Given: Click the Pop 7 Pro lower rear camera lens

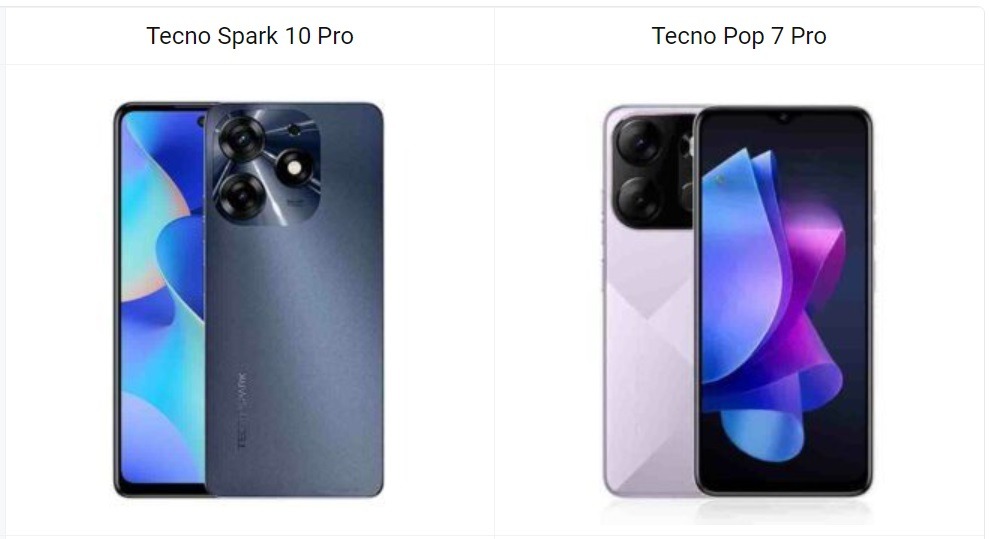Looking at the screenshot, I should pos(640,199).
